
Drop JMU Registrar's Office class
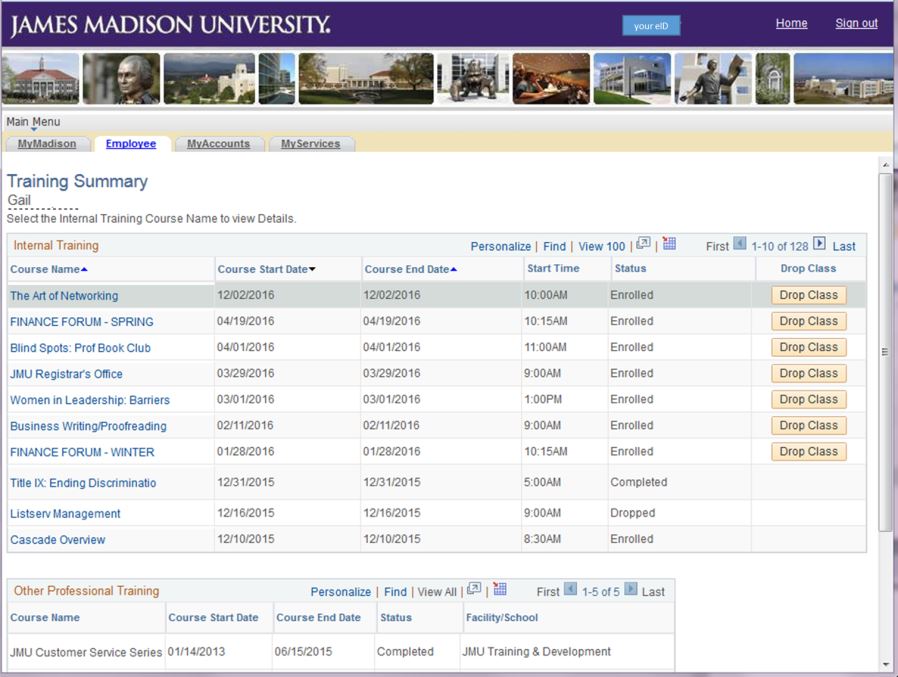tap(808, 373)
